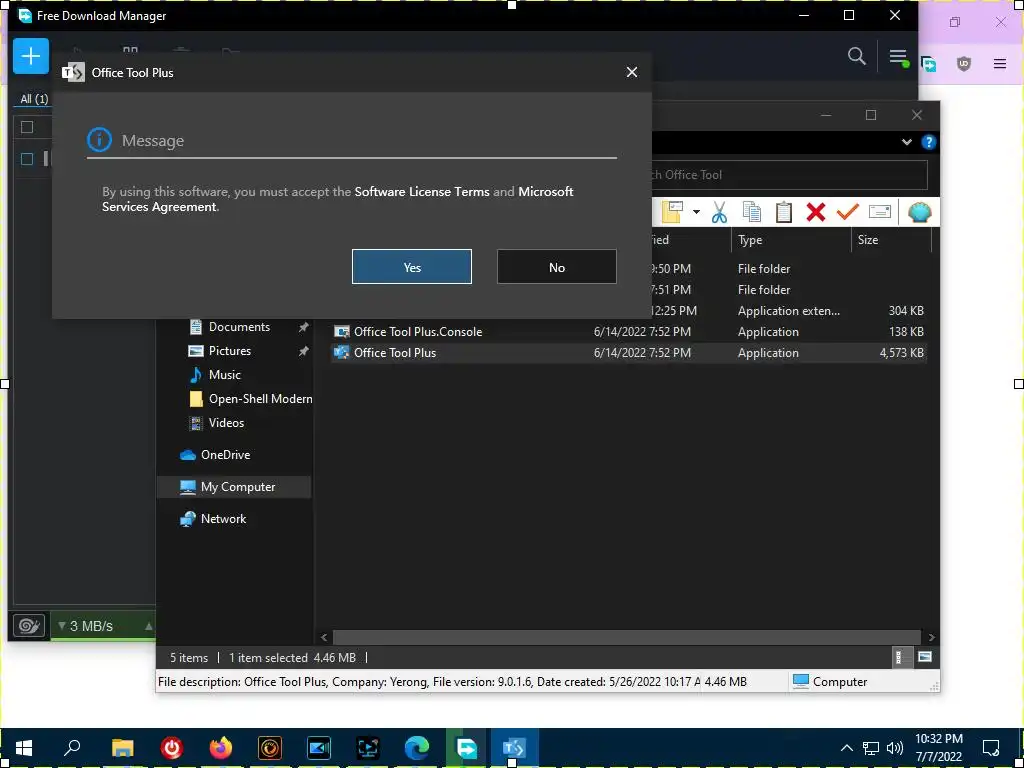Open the network tray icon

[871, 748]
